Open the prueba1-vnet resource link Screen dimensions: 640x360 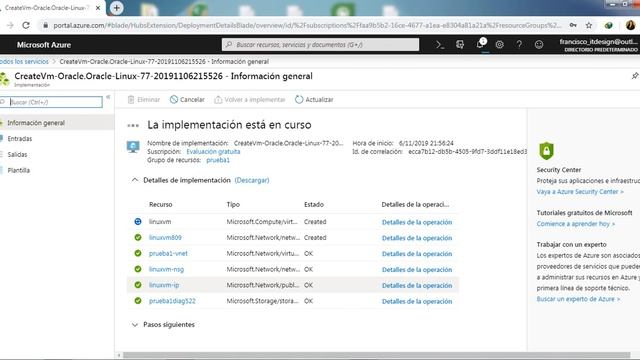pos(168,253)
